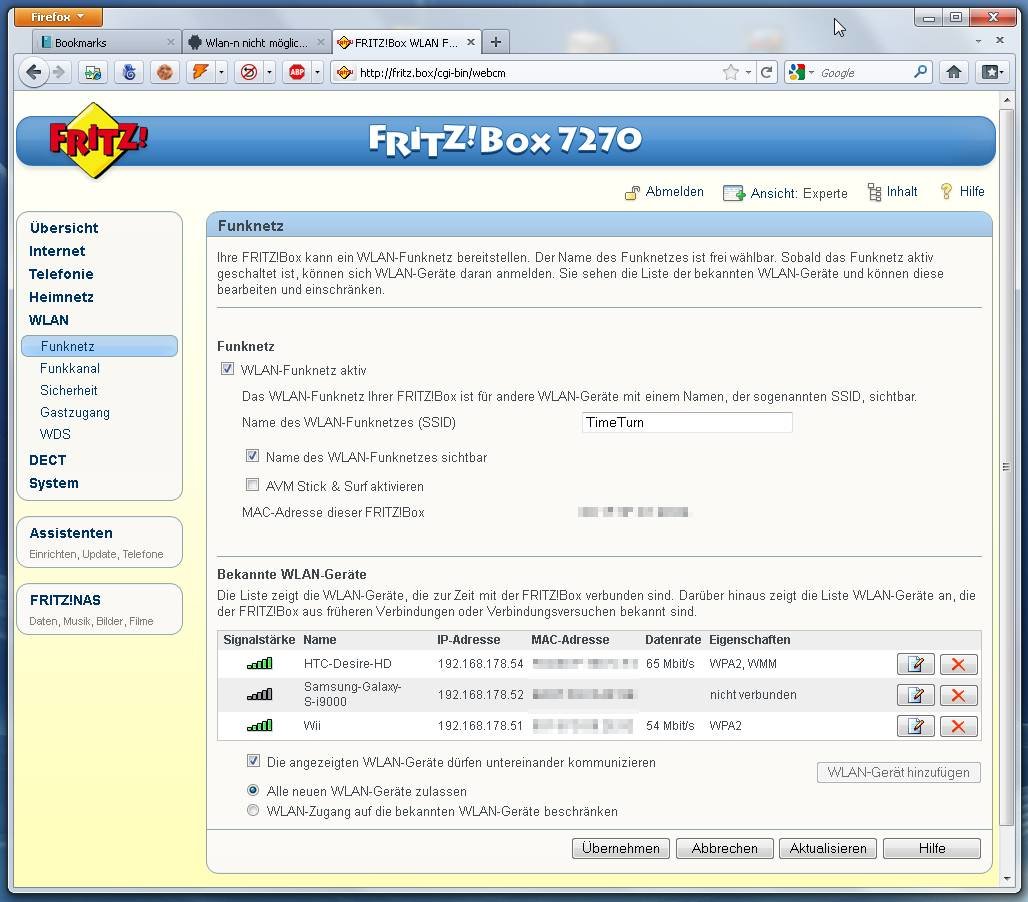The height and width of the screenshot is (902, 1028).
Task: Edit the HTC-Desire-HD device entry
Action: pos(915,664)
